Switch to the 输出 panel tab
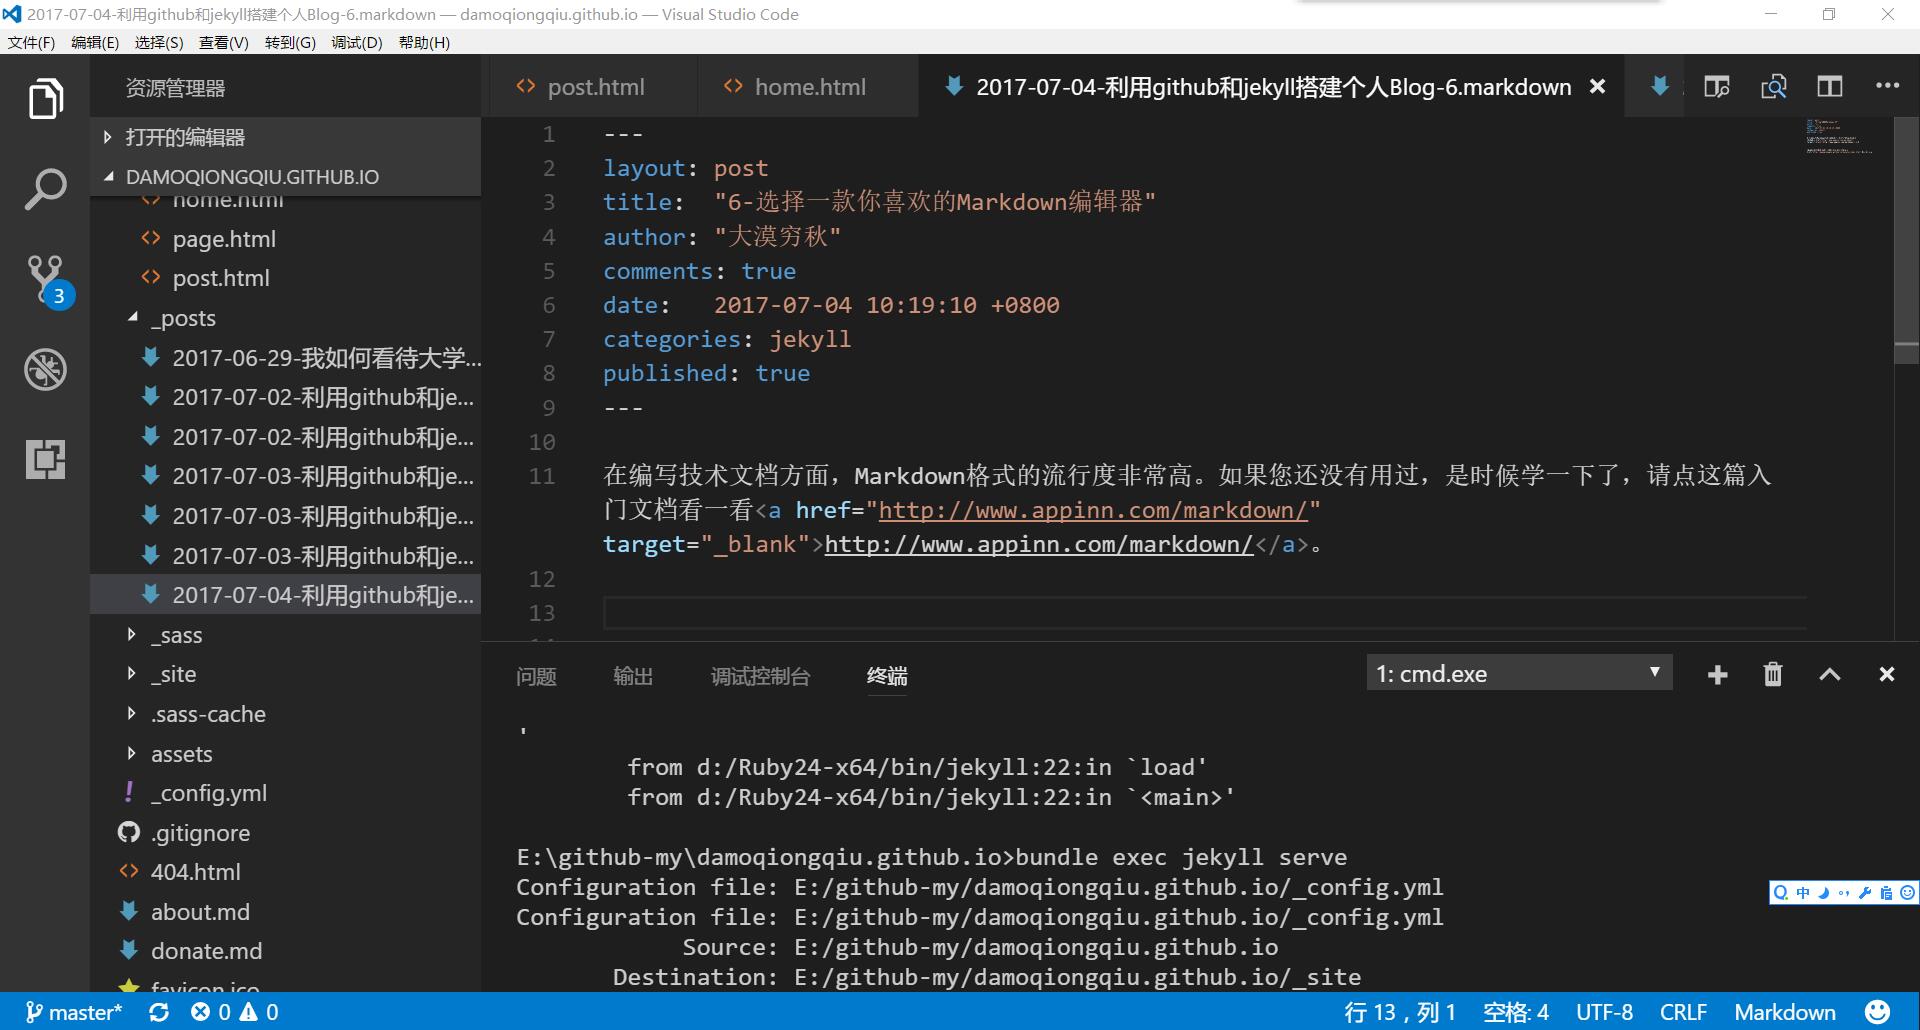The width and height of the screenshot is (1920, 1030). (633, 677)
